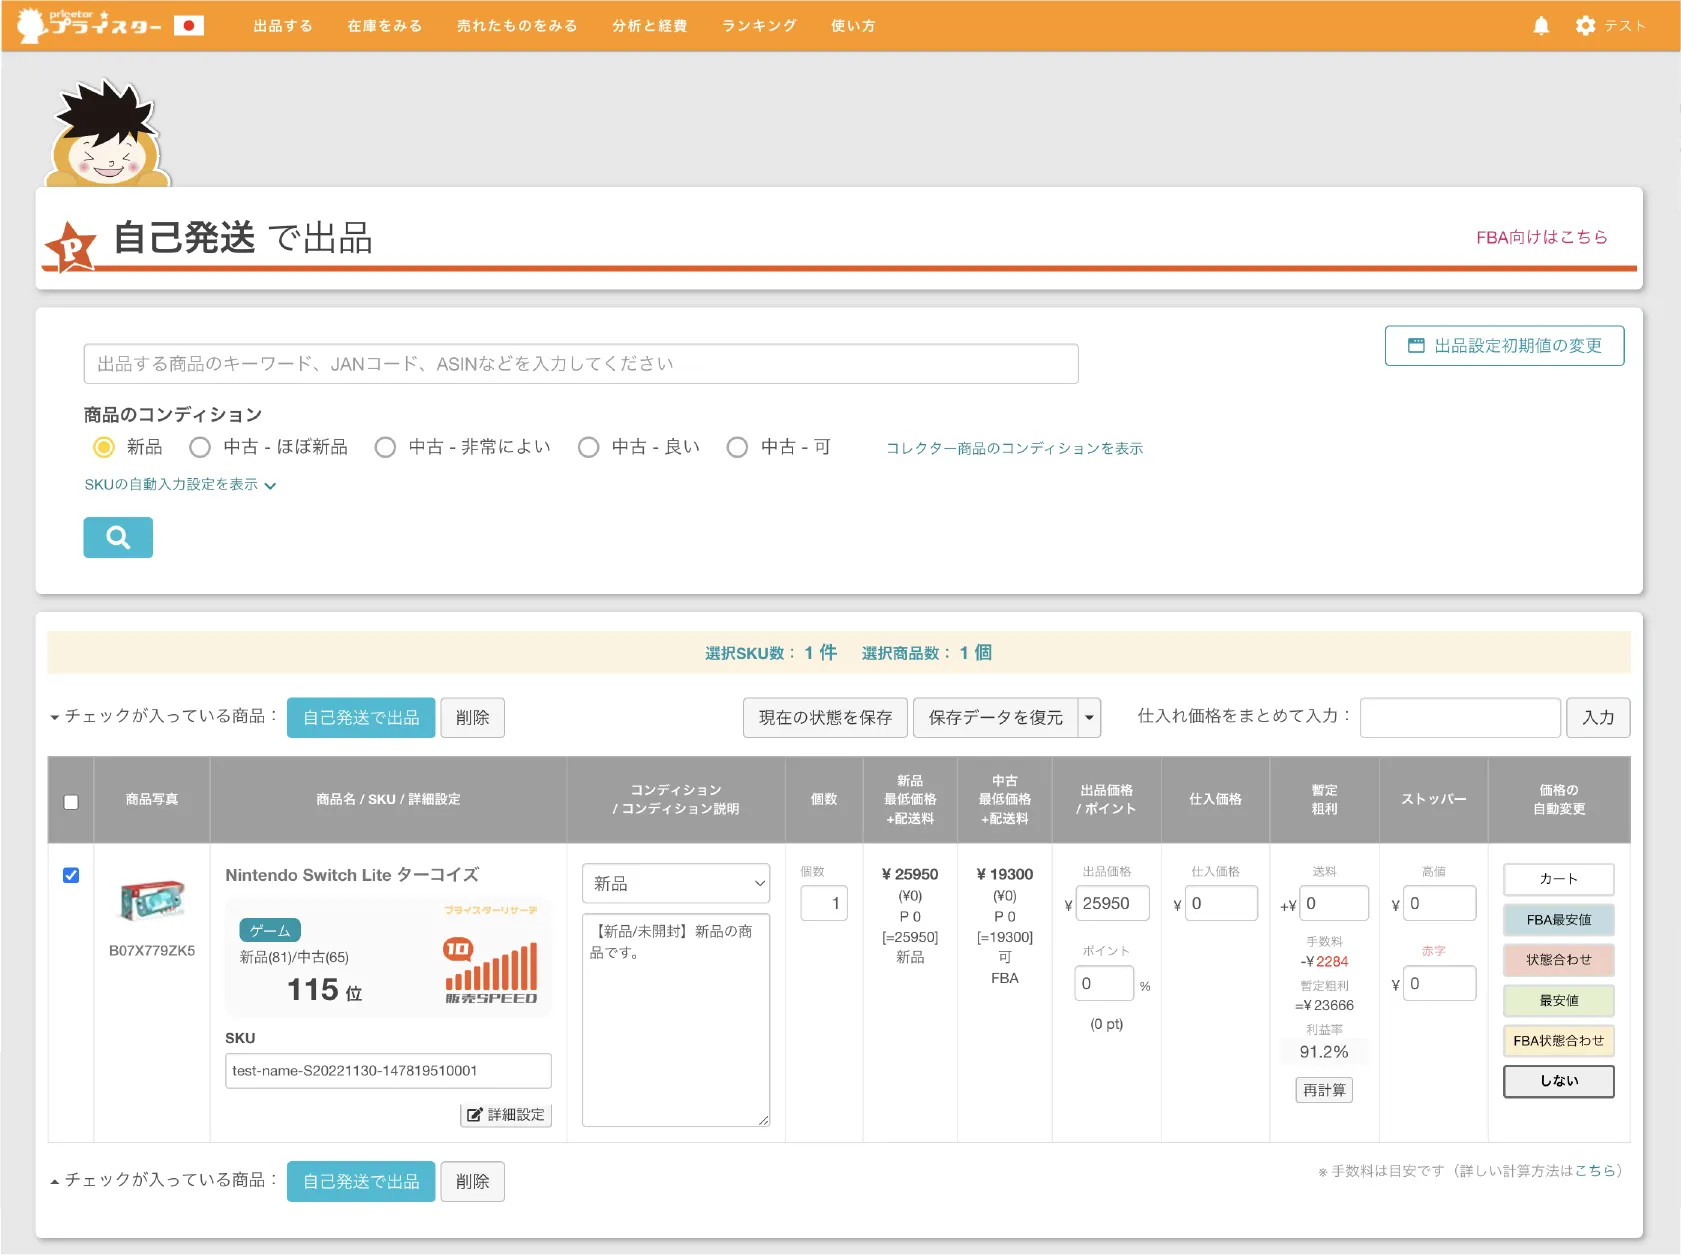Click 再計算 button

tap(1324, 1090)
